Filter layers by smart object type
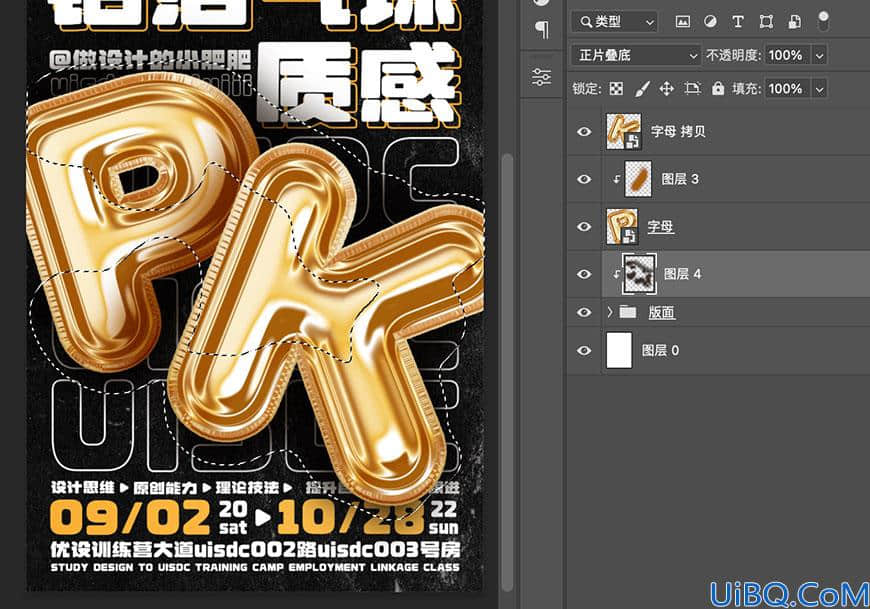The width and height of the screenshot is (870, 609). point(795,22)
